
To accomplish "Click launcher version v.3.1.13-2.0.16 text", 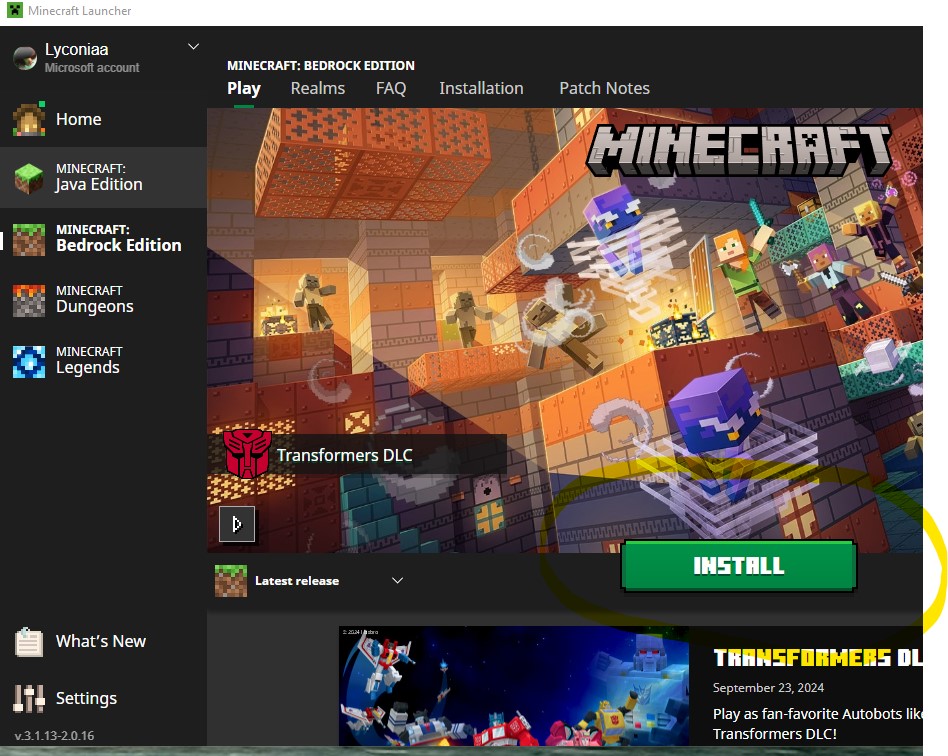I will (54, 735).
